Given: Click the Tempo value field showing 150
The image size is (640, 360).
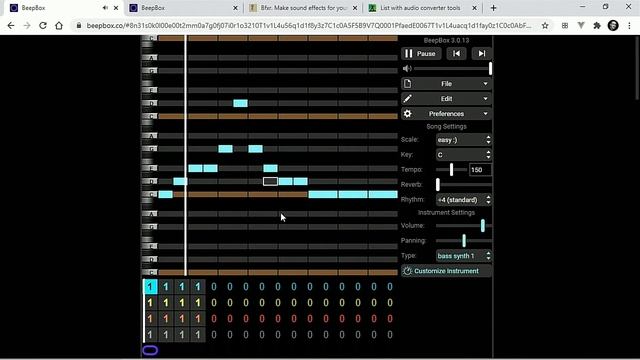Looking at the screenshot, I should coord(480,170).
